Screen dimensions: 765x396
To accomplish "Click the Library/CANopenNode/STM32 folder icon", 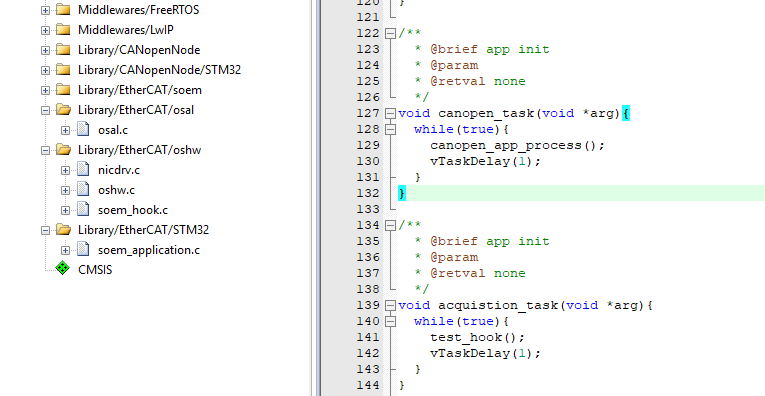I will point(63,69).
